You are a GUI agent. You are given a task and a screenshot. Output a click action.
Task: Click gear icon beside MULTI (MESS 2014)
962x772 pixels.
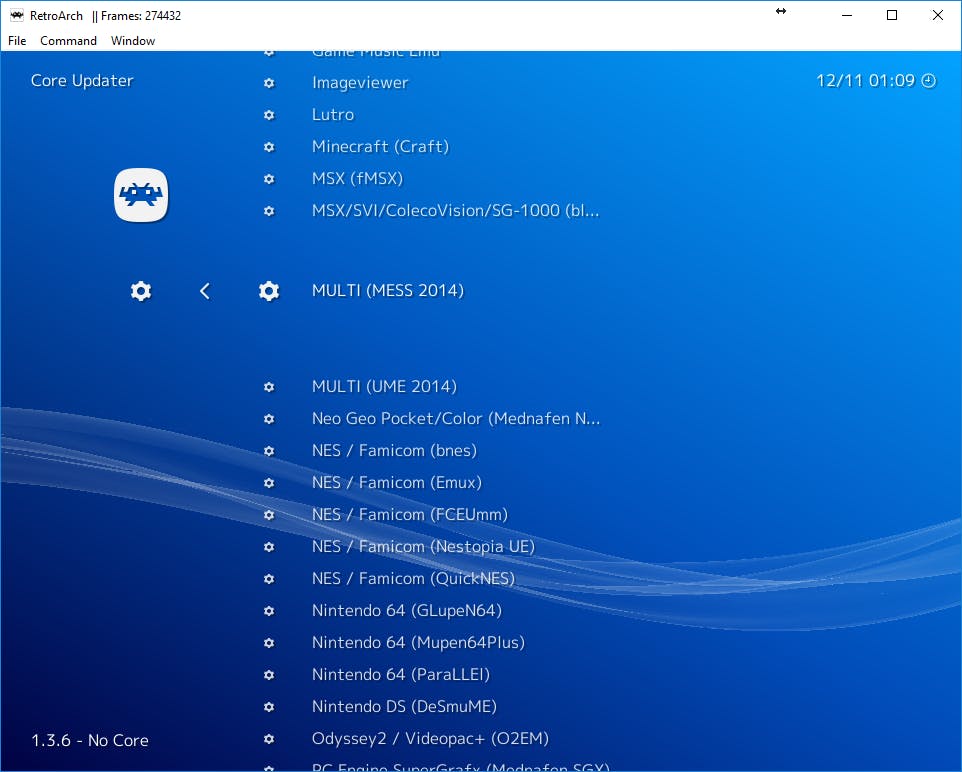coord(269,291)
